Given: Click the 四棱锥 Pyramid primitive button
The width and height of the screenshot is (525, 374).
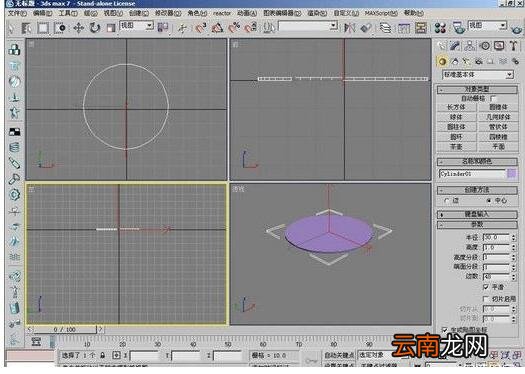Looking at the screenshot, I should (x=498, y=137).
